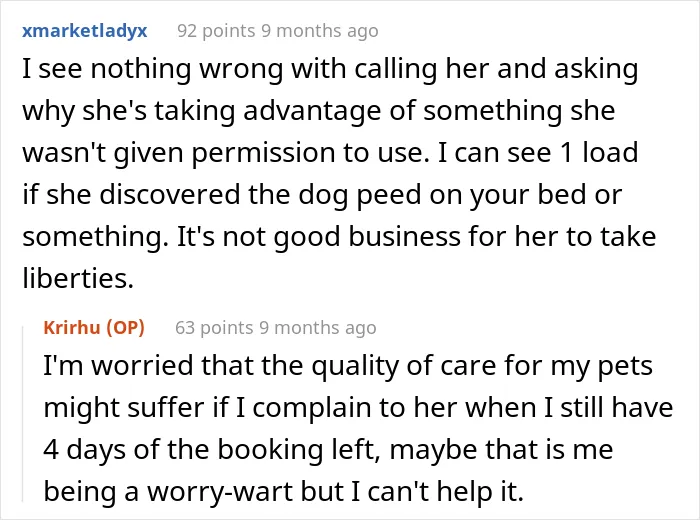Open Krirhu (OP) user profile

point(94,328)
